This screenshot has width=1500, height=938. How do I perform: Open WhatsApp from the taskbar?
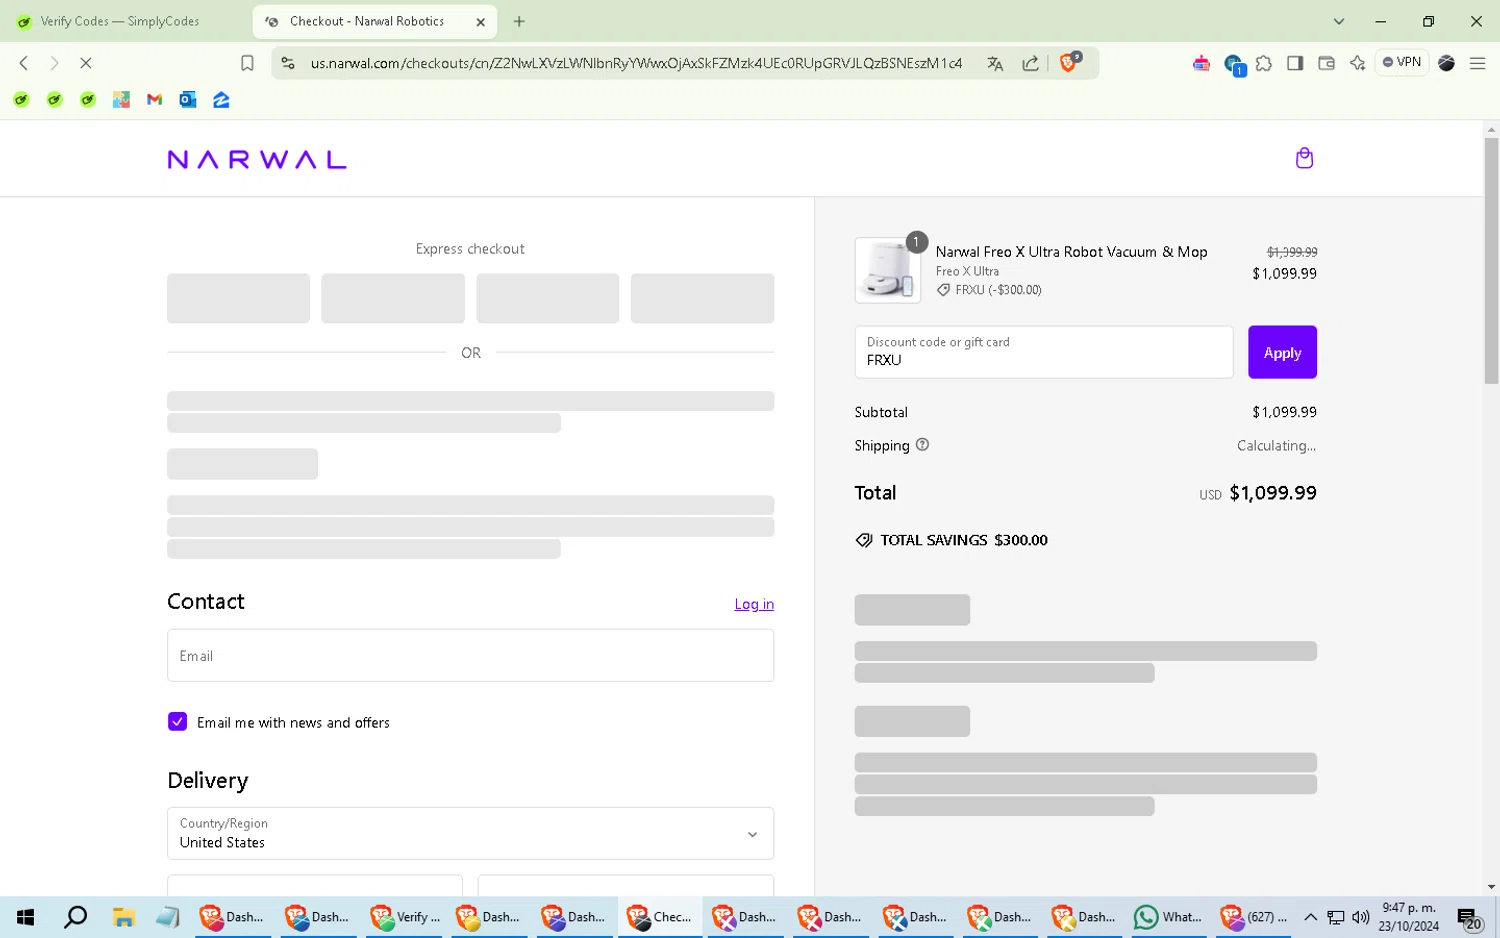tap(1168, 917)
